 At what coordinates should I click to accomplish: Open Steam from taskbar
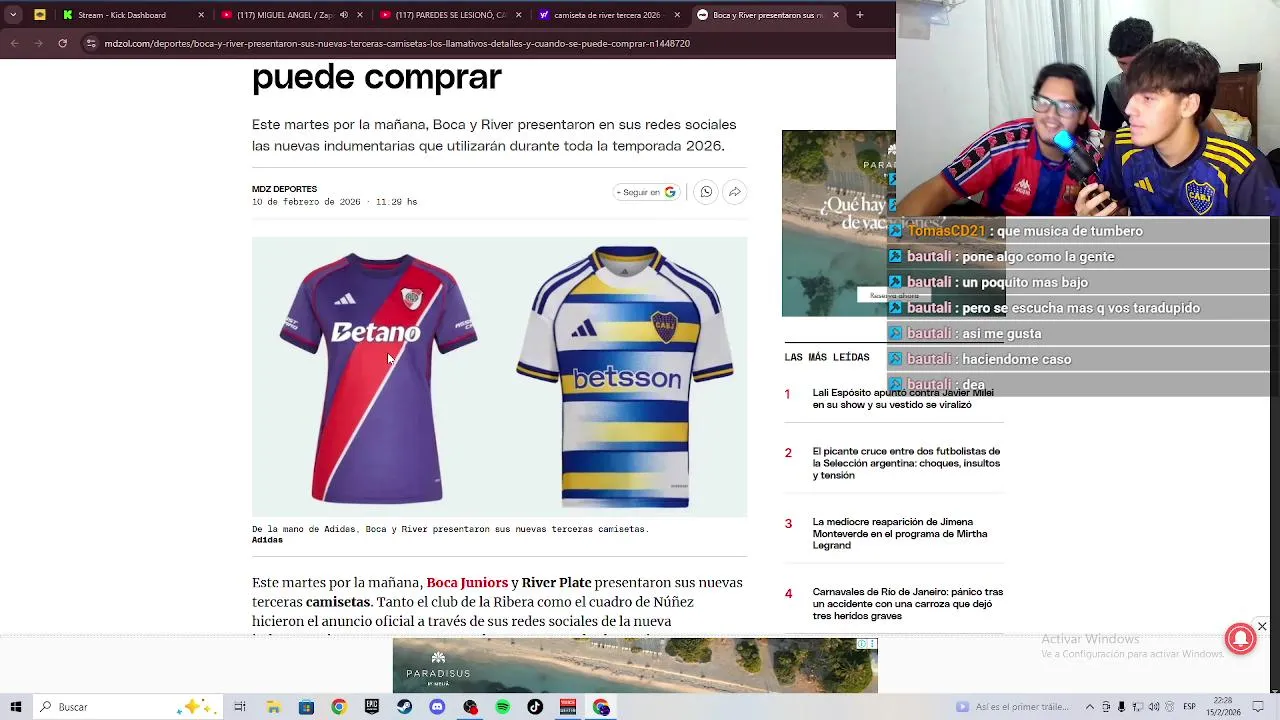(404, 707)
